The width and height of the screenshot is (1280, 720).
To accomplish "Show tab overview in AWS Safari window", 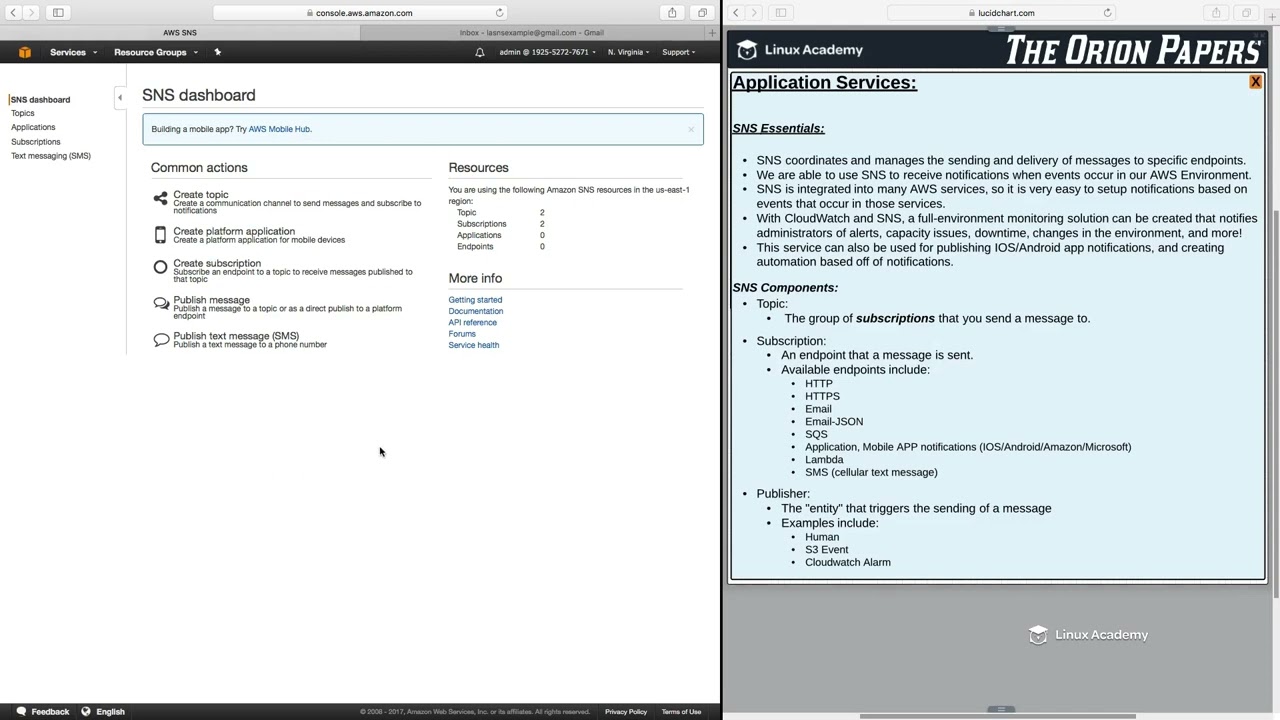I will (x=702, y=13).
